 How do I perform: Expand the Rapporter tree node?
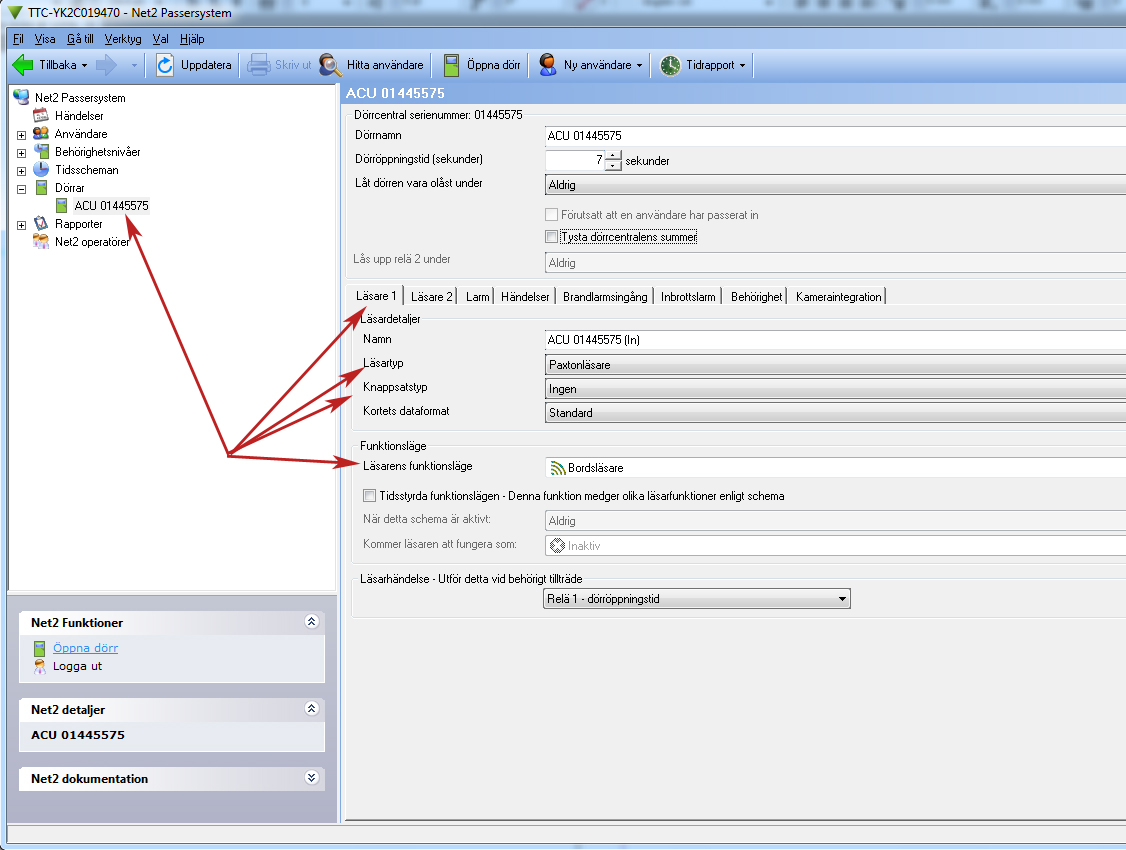pos(22,225)
